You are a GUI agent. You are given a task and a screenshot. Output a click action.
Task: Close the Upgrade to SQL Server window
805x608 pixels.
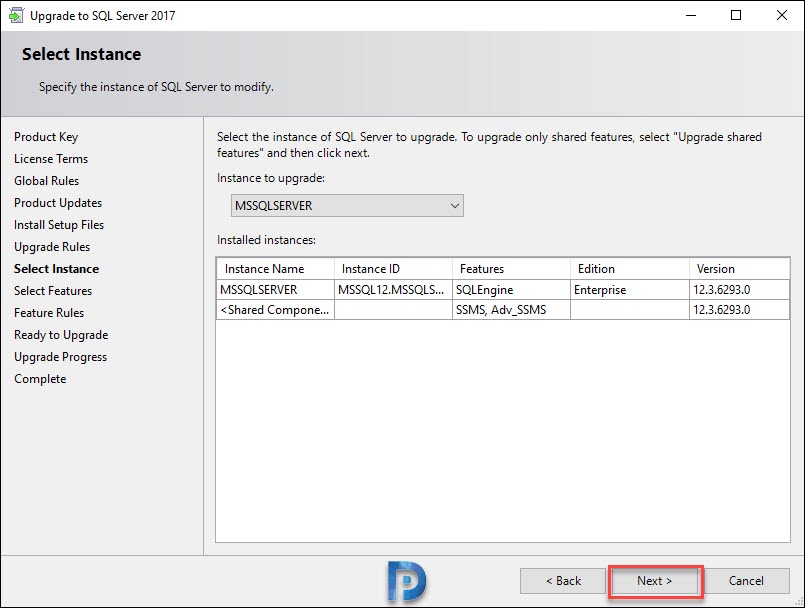pyautogui.click(x=781, y=15)
